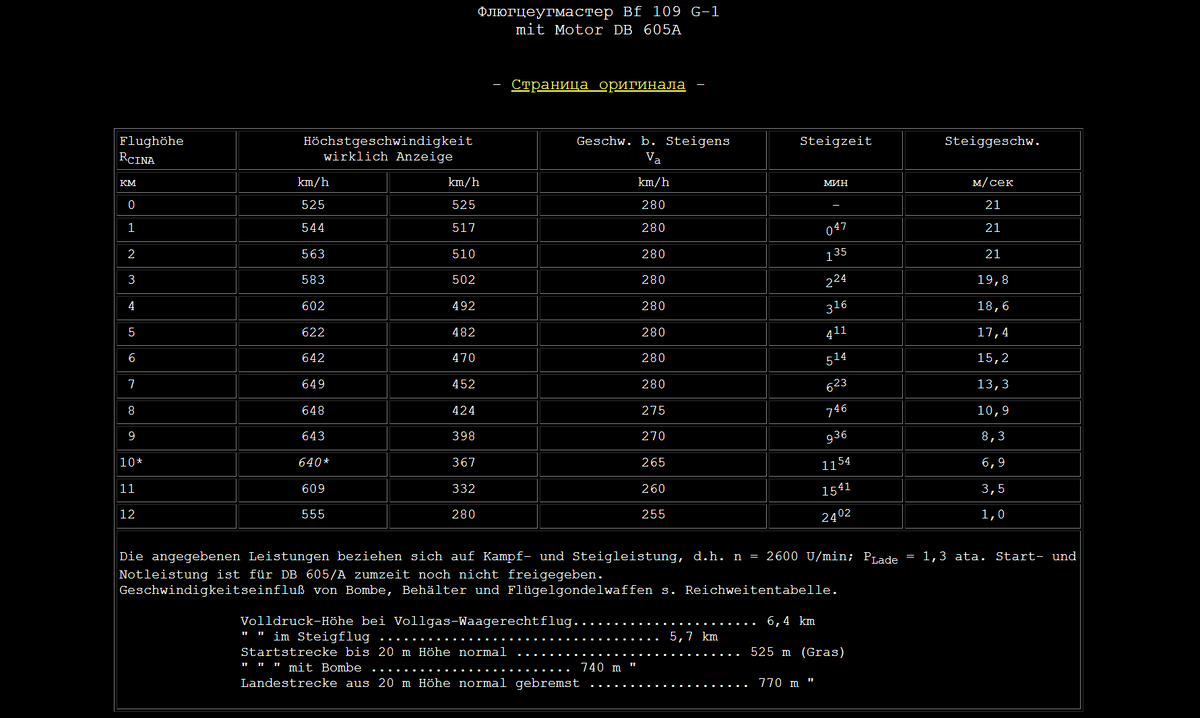Click the мин unit cell
The image size is (1200, 718).
tap(835, 182)
